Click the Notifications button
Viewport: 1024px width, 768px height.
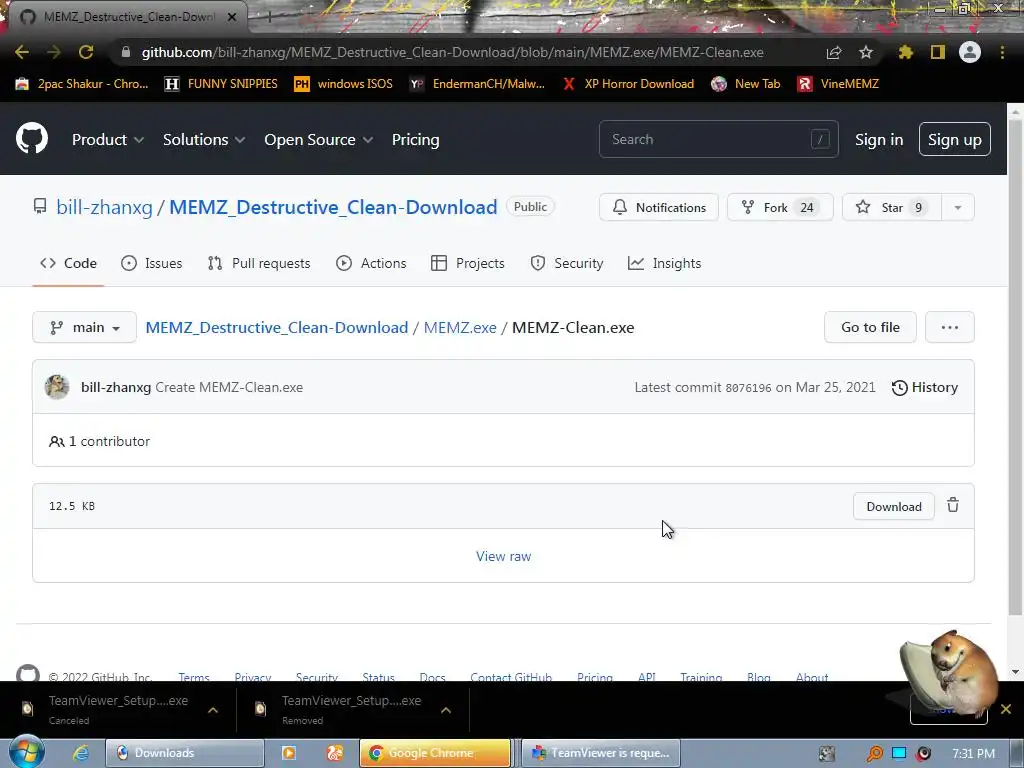coord(659,208)
